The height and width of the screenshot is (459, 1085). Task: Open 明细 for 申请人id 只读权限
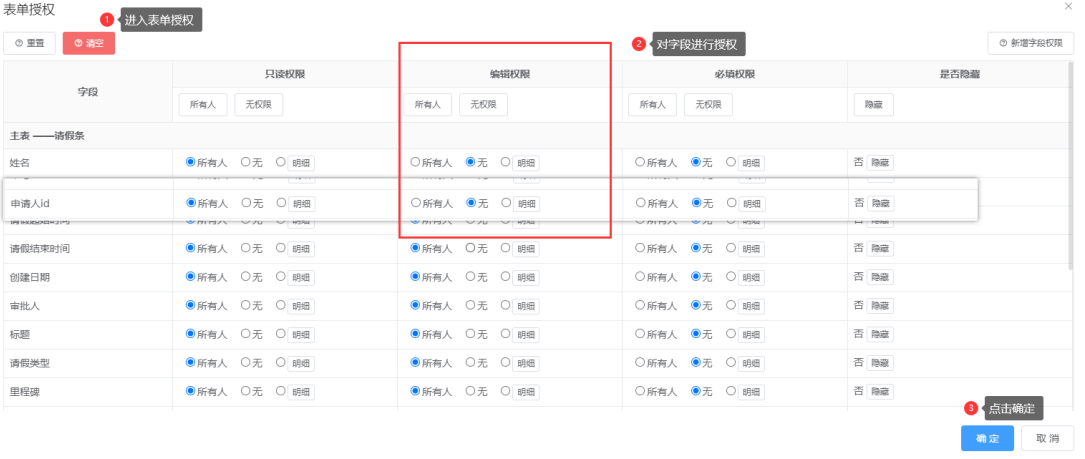pyautogui.click(x=302, y=204)
